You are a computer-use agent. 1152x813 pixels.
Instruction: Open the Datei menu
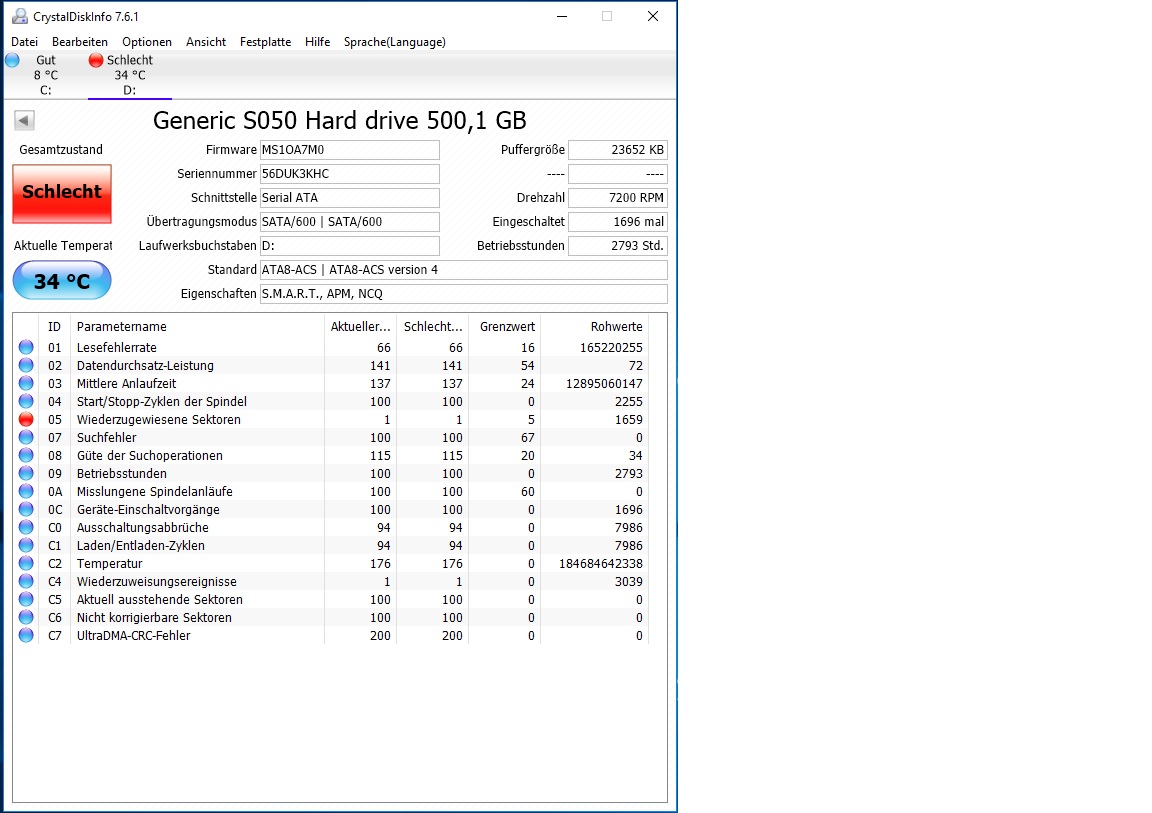(x=24, y=42)
